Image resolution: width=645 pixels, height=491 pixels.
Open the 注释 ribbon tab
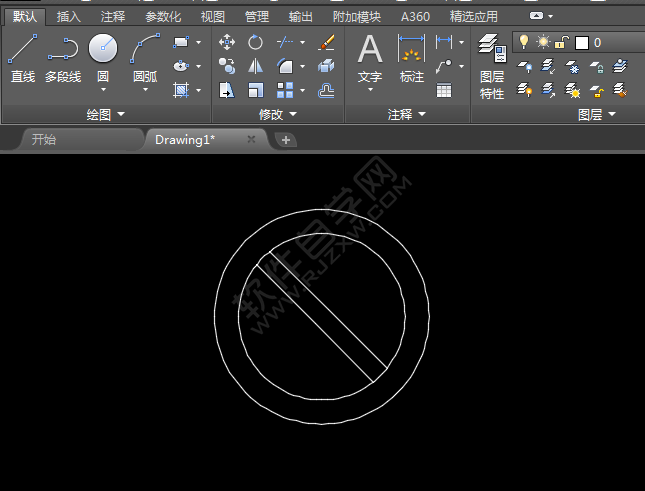click(x=112, y=17)
